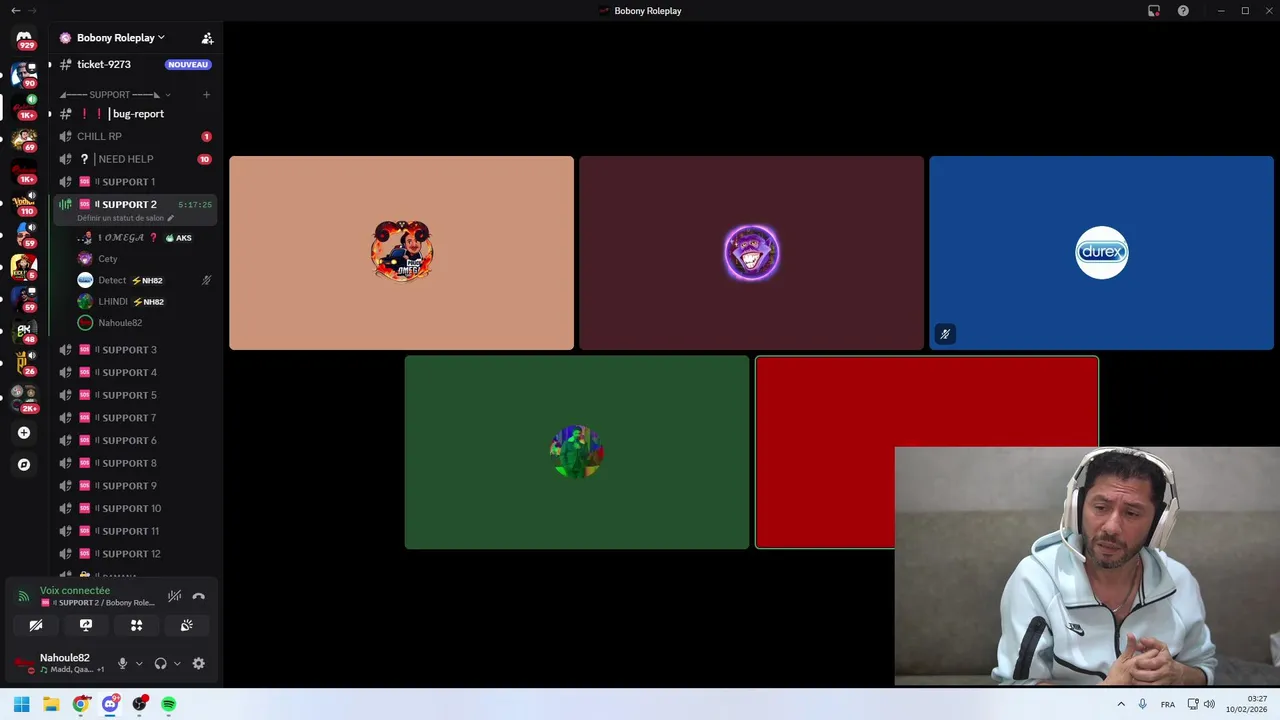Open the Nahoule82 user profile panel
Image resolution: width=1280 pixels, height=720 pixels.
pyautogui.click(x=59, y=663)
